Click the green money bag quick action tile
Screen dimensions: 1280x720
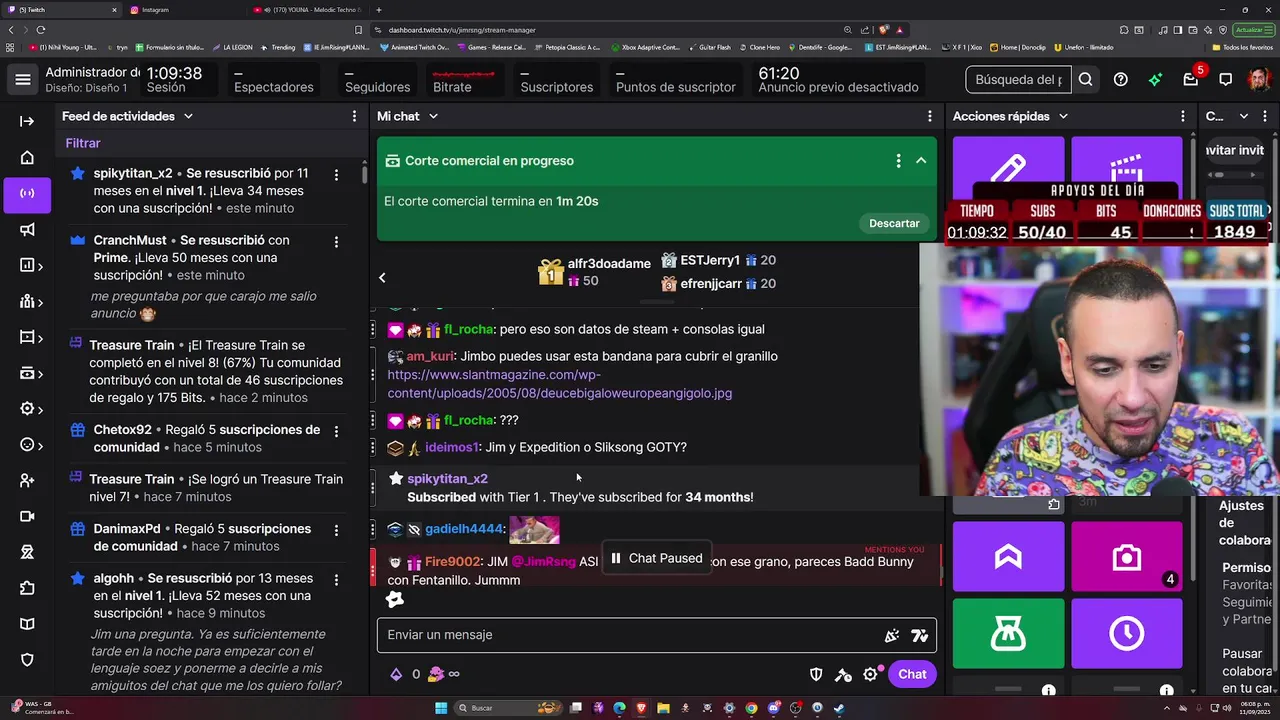point(1008,633)
